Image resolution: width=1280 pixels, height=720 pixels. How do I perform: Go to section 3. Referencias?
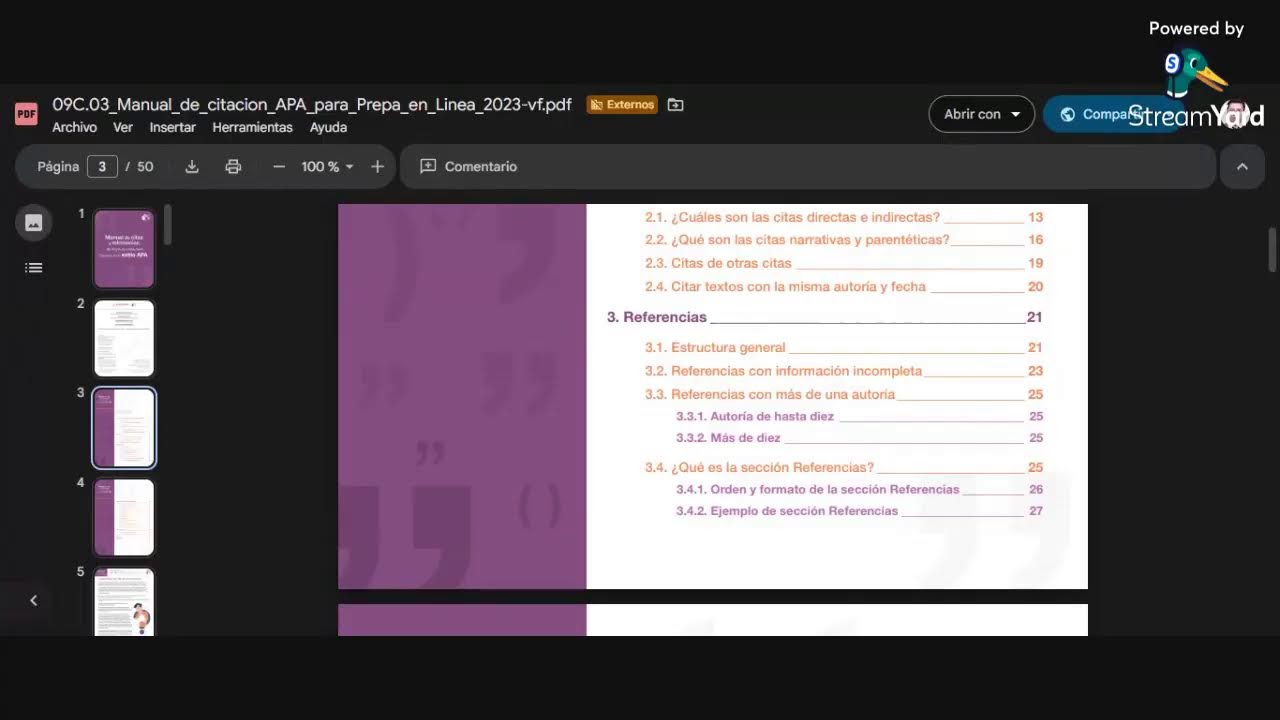pos(825,317)
